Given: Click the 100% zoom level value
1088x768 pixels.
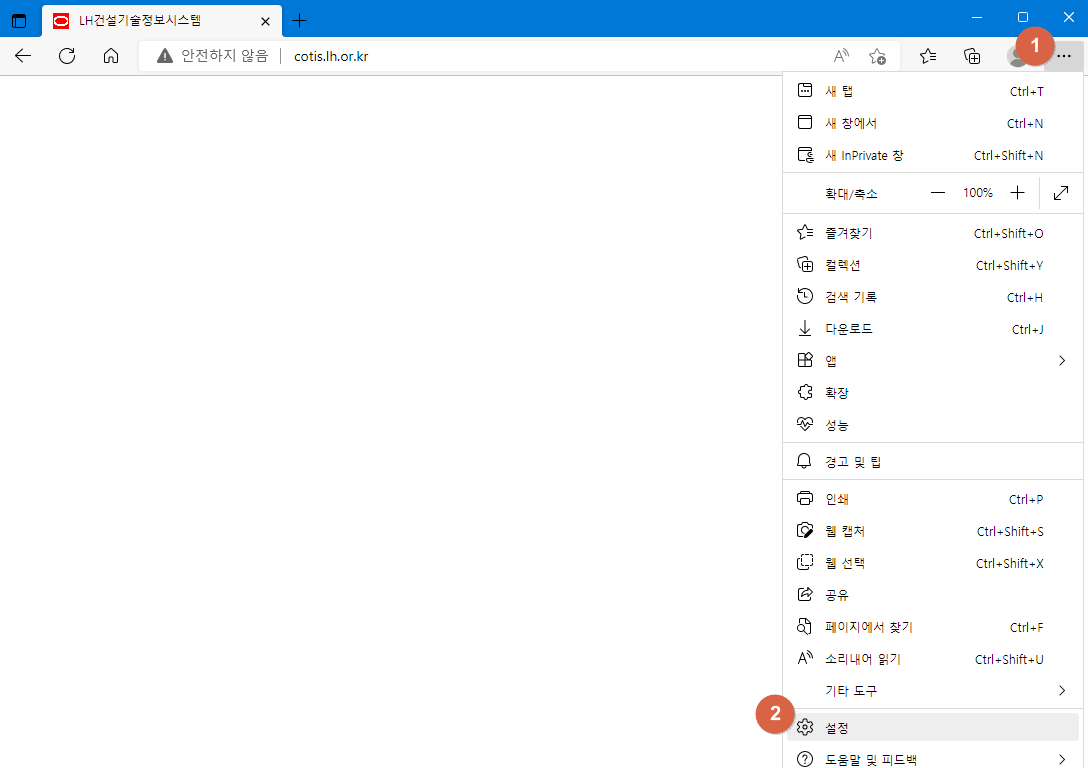Looking at the screenshot, I should (x=978, y=193).
